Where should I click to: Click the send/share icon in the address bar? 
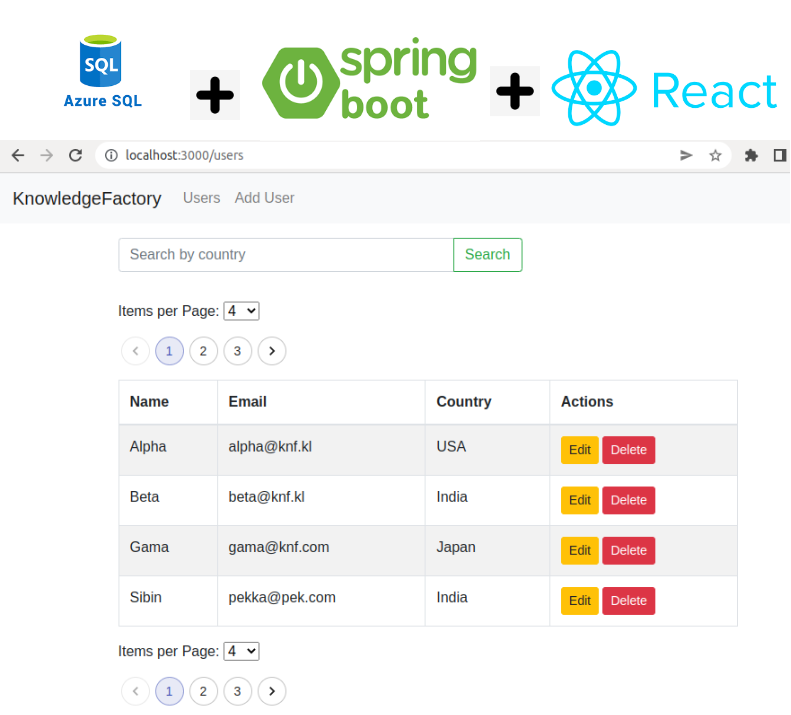point(686,155)
